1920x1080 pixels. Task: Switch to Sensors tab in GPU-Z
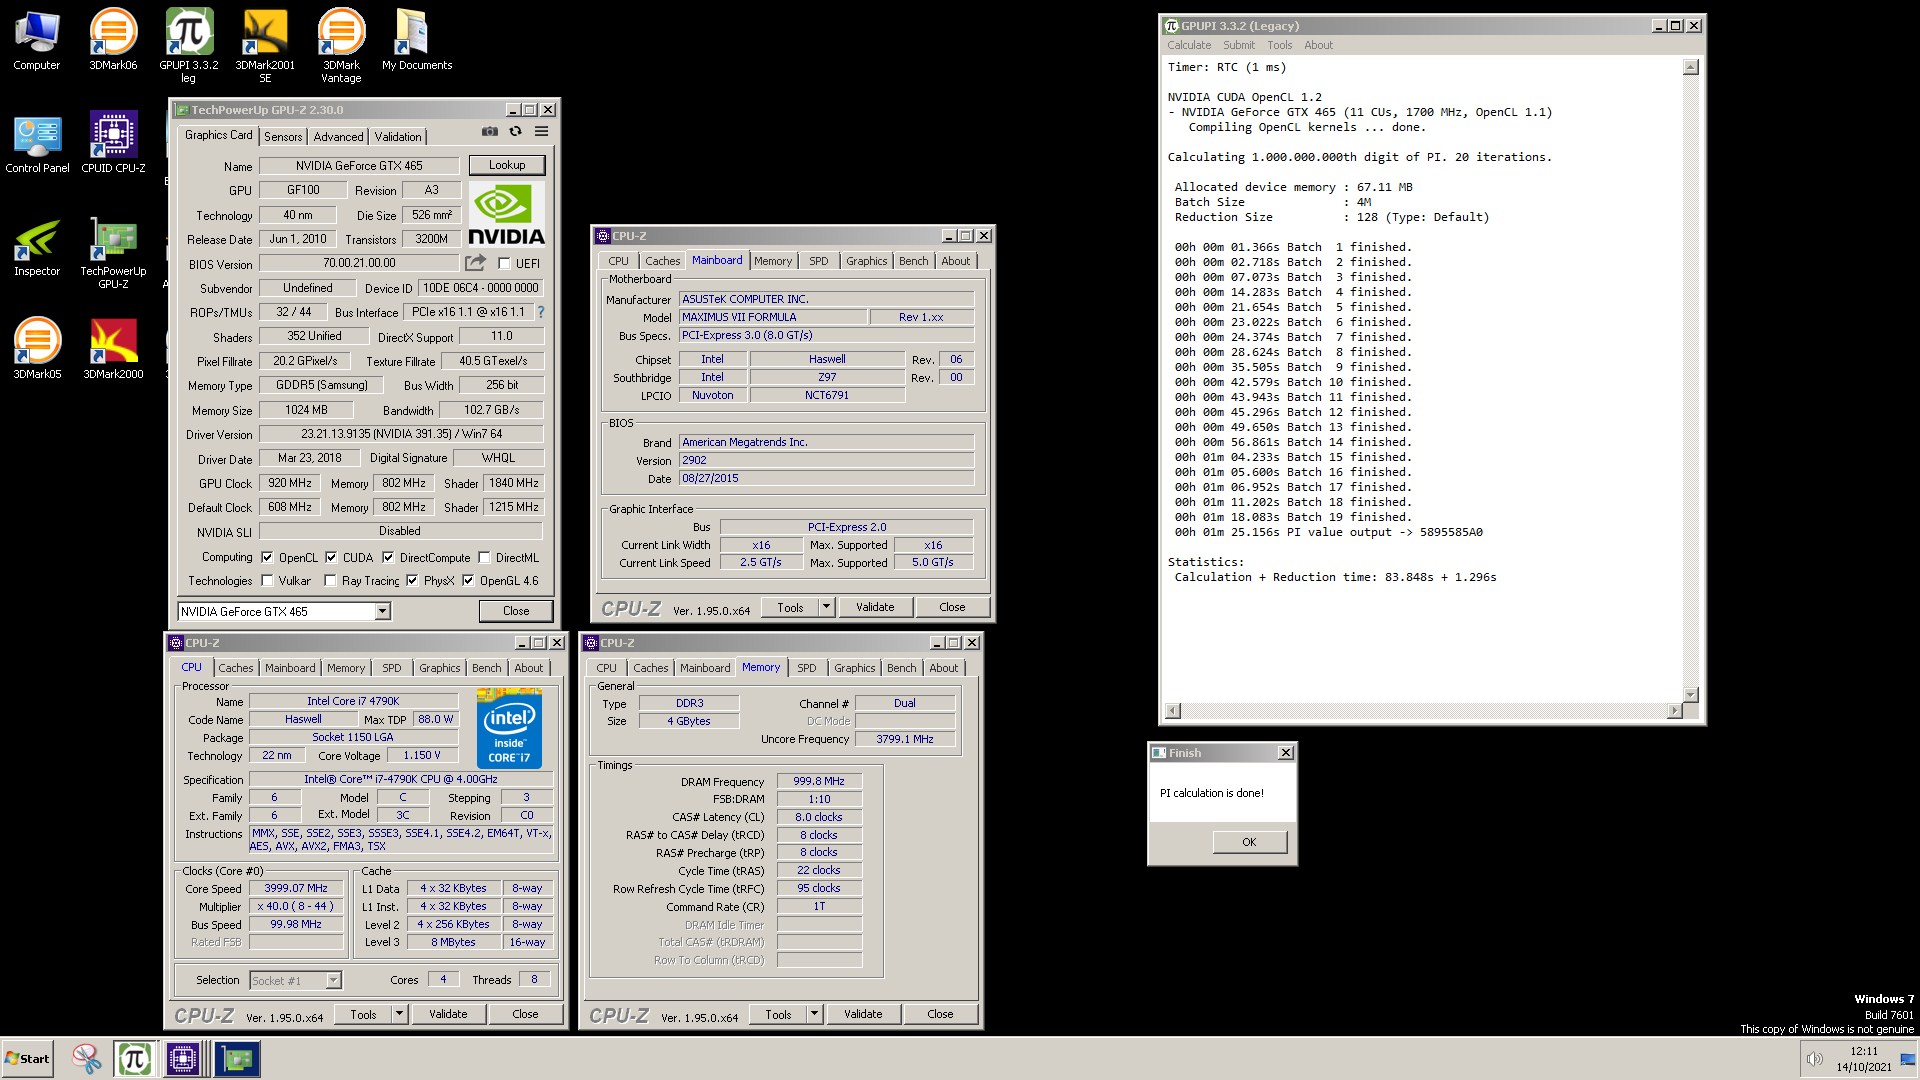click(283, 137)
